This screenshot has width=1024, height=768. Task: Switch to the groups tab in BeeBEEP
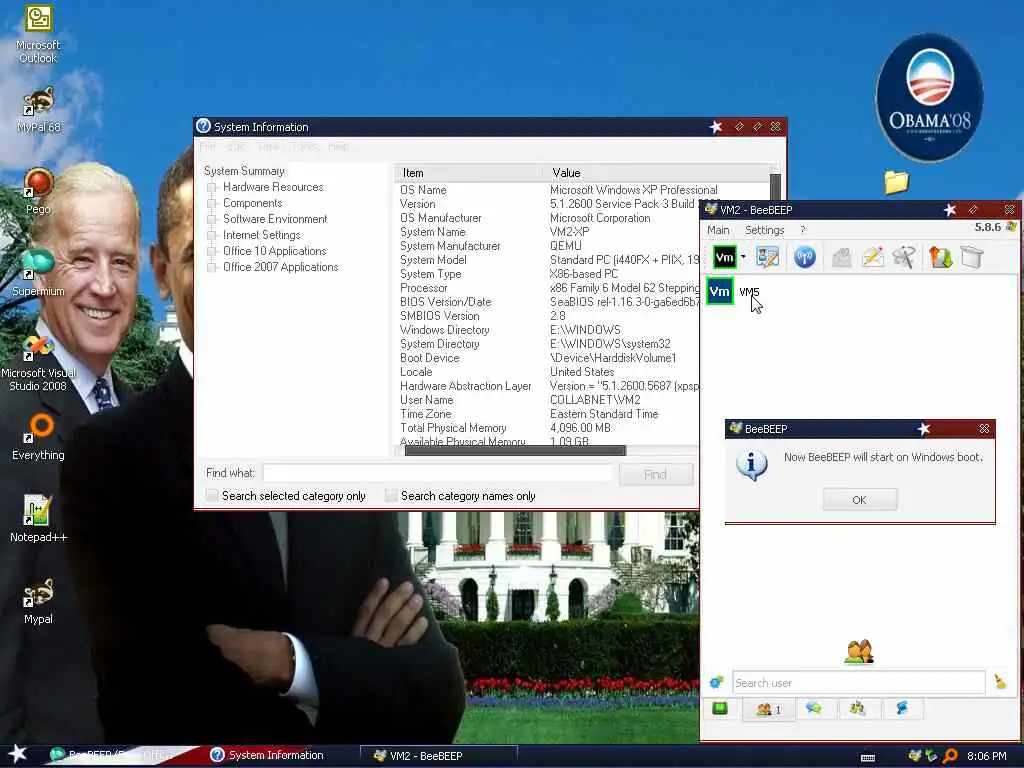[x=857, y=709]
